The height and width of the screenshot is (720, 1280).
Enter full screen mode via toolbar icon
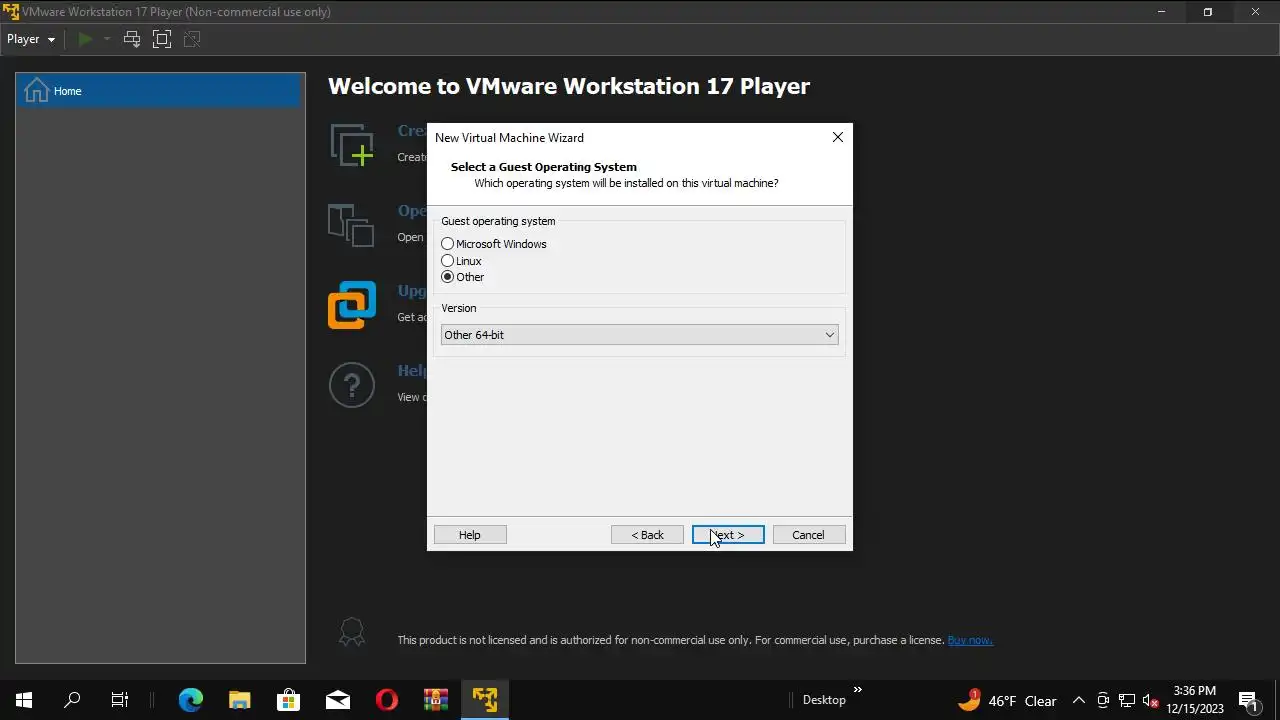(162, 39)
